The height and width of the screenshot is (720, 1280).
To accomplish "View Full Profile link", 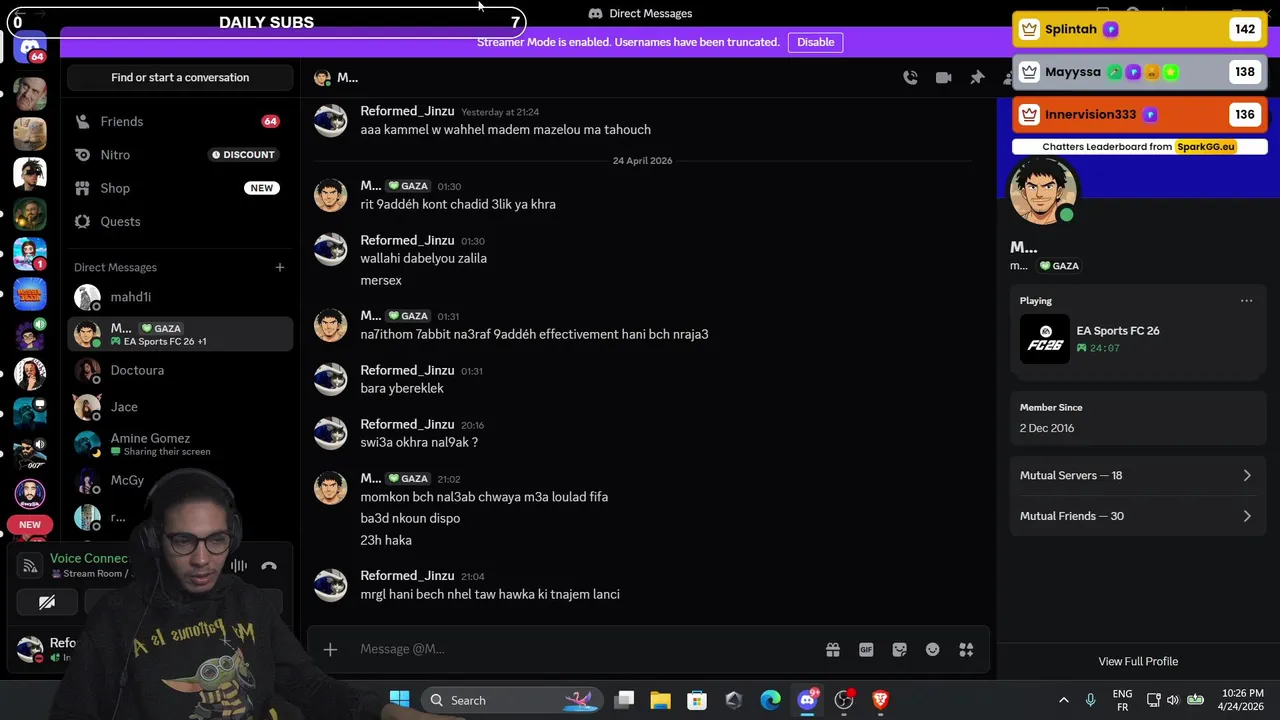I will coord(1138,661).
